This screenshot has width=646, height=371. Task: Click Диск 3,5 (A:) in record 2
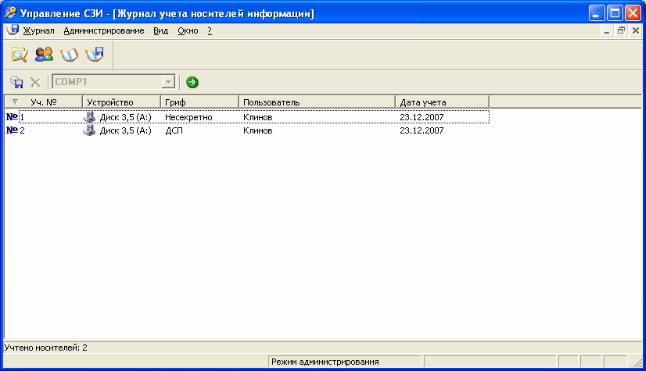pos(126,131)
